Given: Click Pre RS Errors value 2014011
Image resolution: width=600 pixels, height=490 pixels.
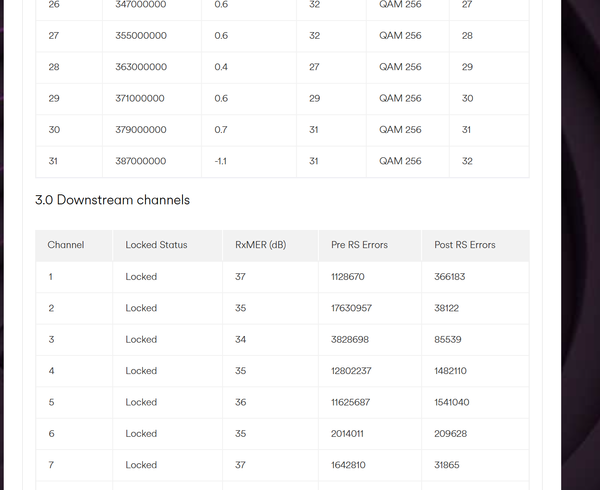Looking at the screenshot, I should pyautogui.click(x=347, y=434).
